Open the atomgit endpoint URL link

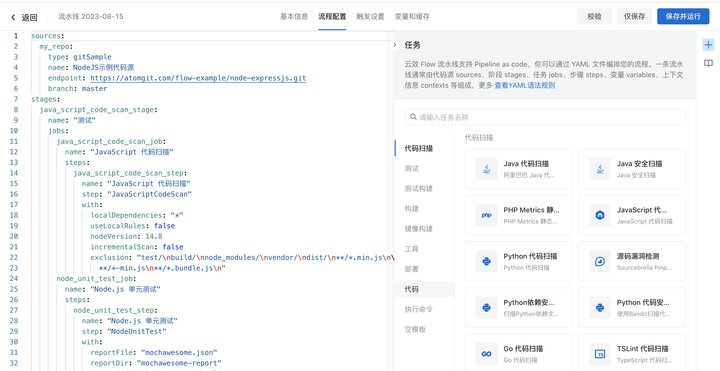coord(198,78)
